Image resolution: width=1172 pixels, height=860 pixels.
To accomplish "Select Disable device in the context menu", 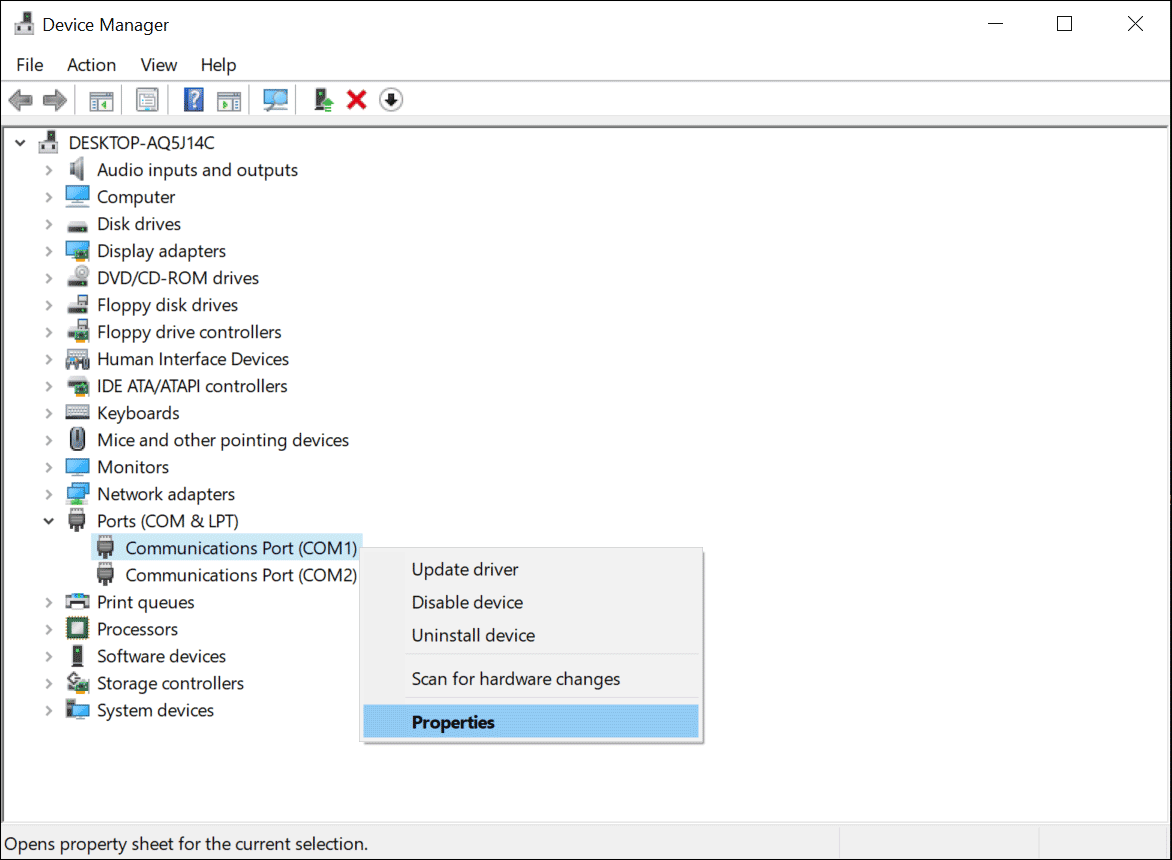I will coord(466,602).
